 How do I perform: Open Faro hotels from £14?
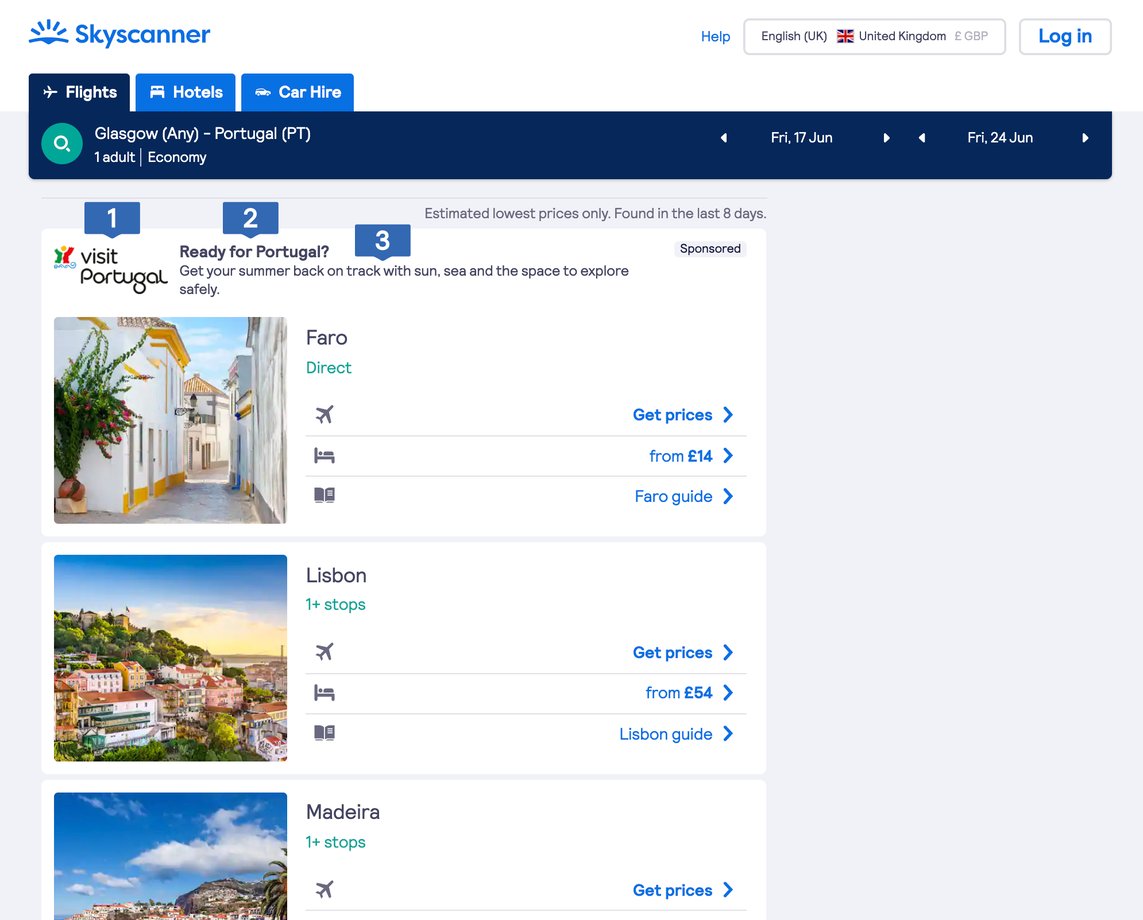681,456
